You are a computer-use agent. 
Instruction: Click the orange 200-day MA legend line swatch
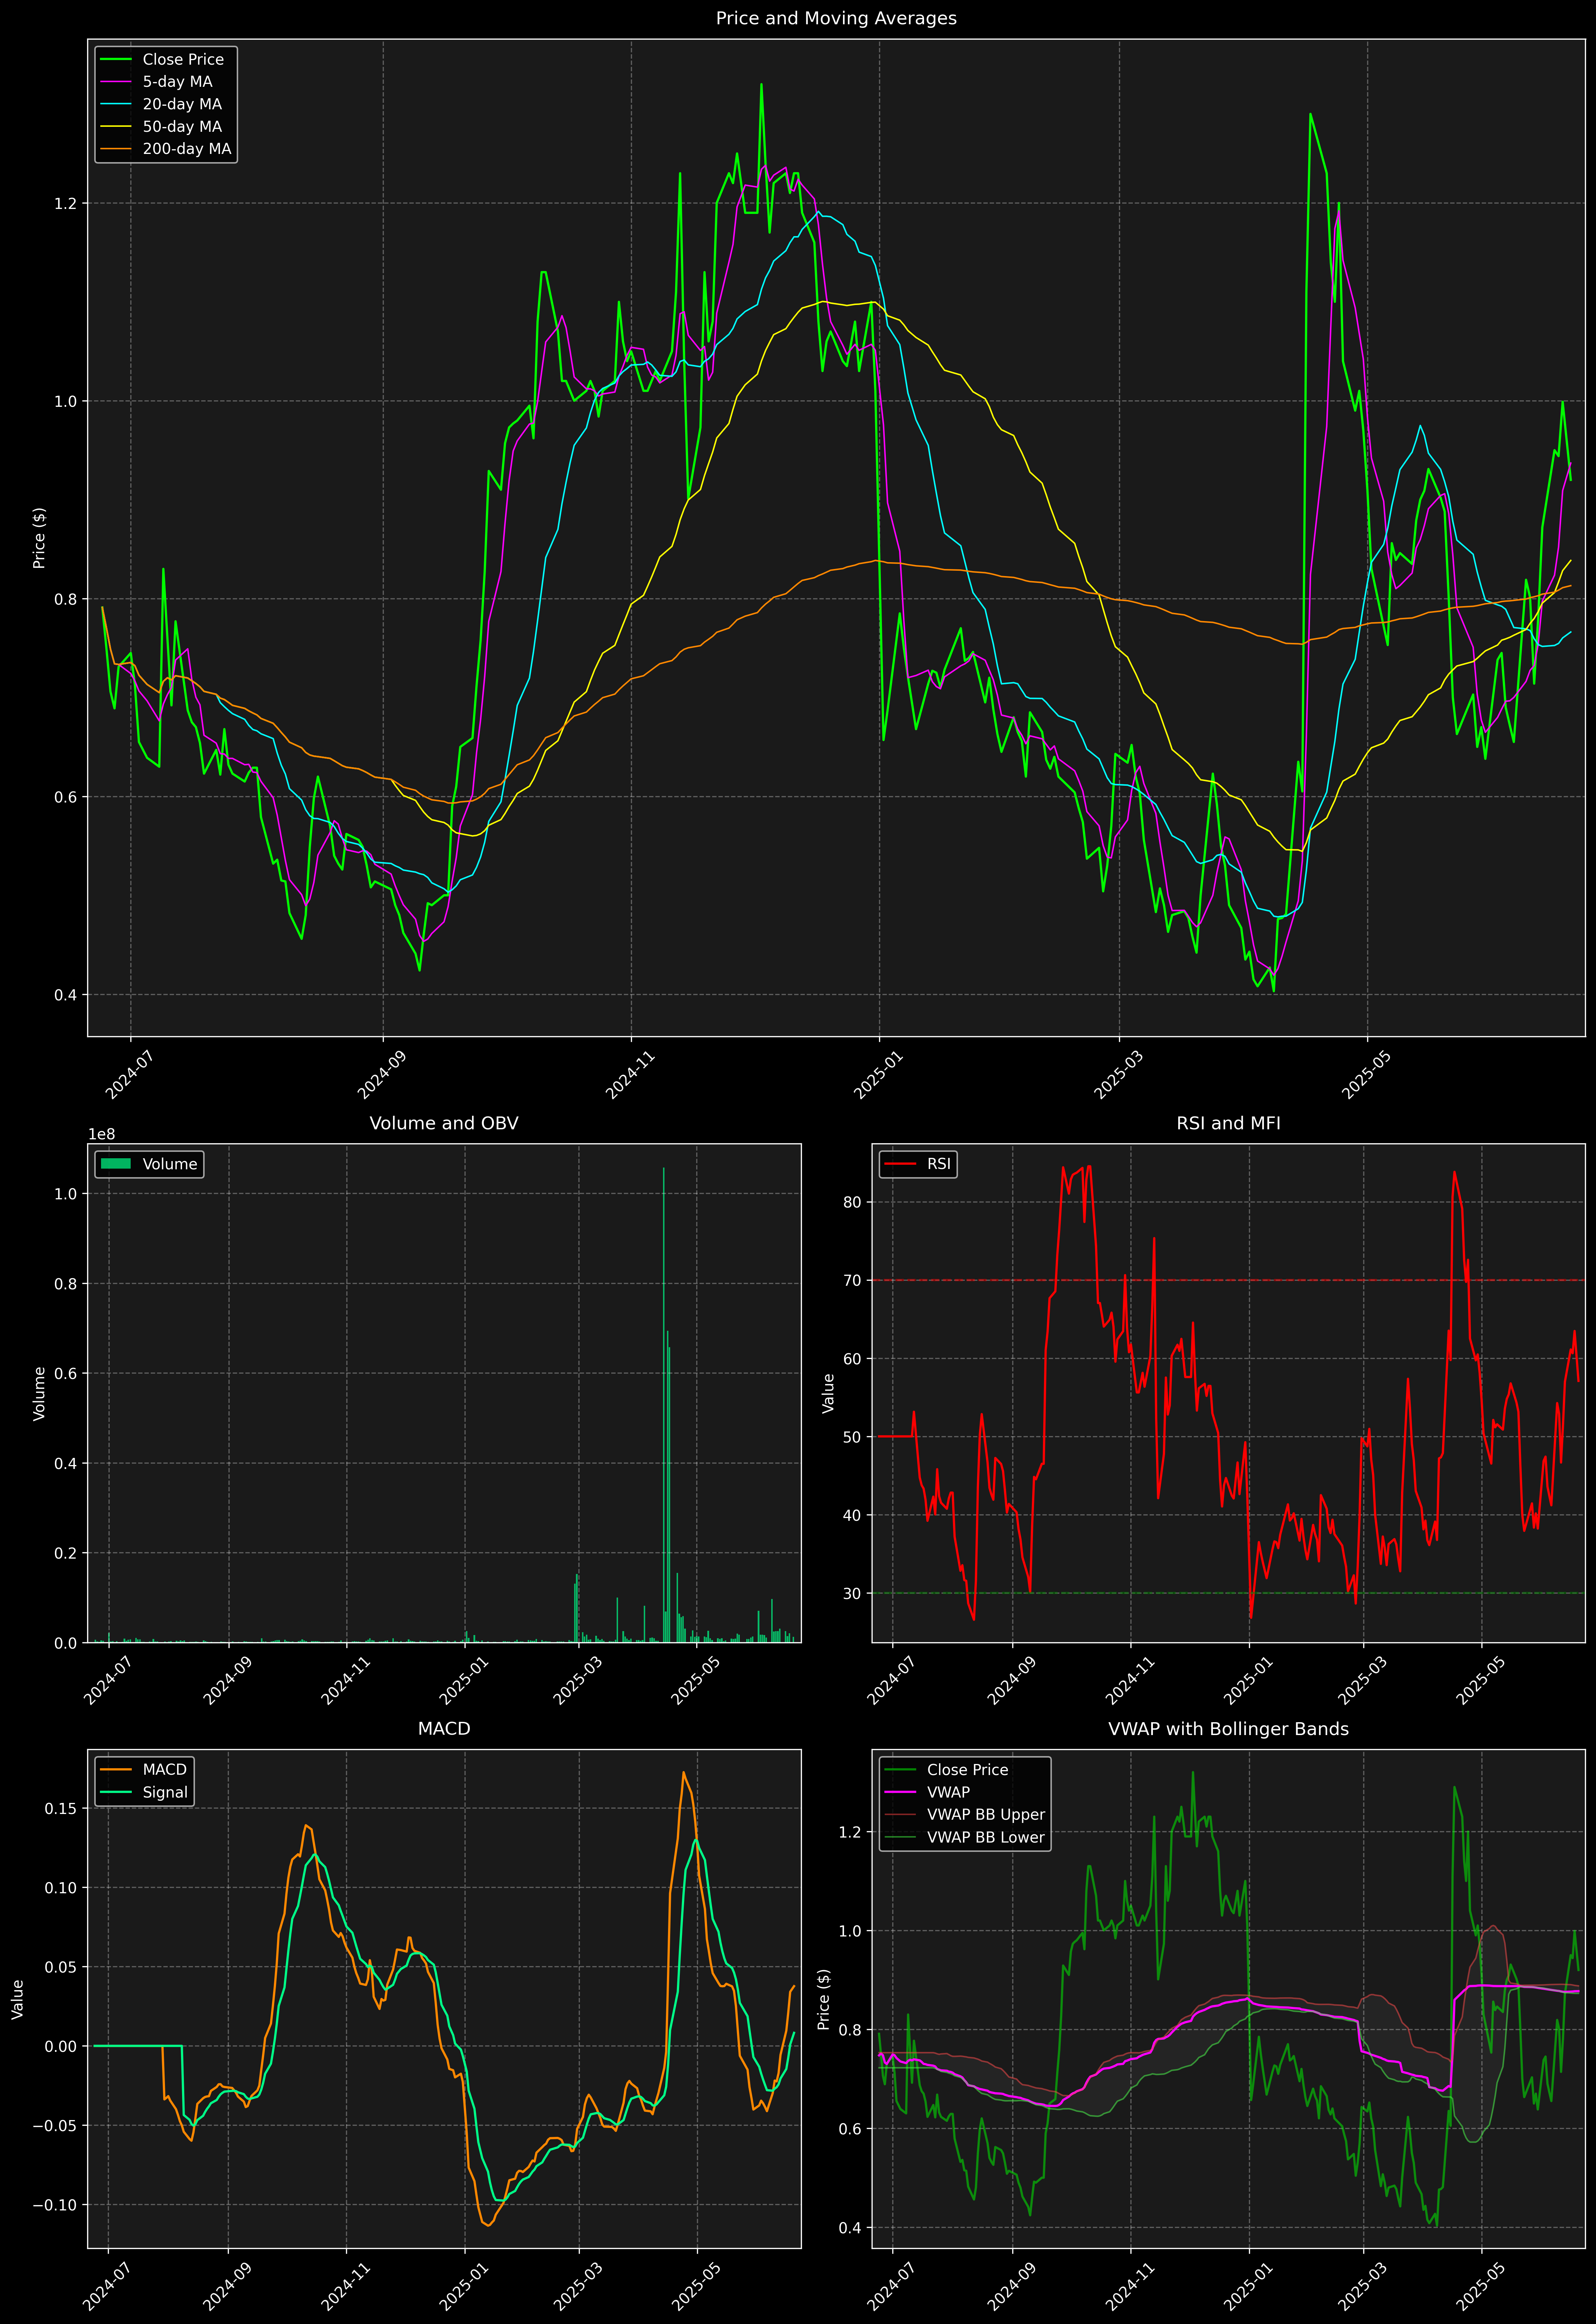(116, 149)
